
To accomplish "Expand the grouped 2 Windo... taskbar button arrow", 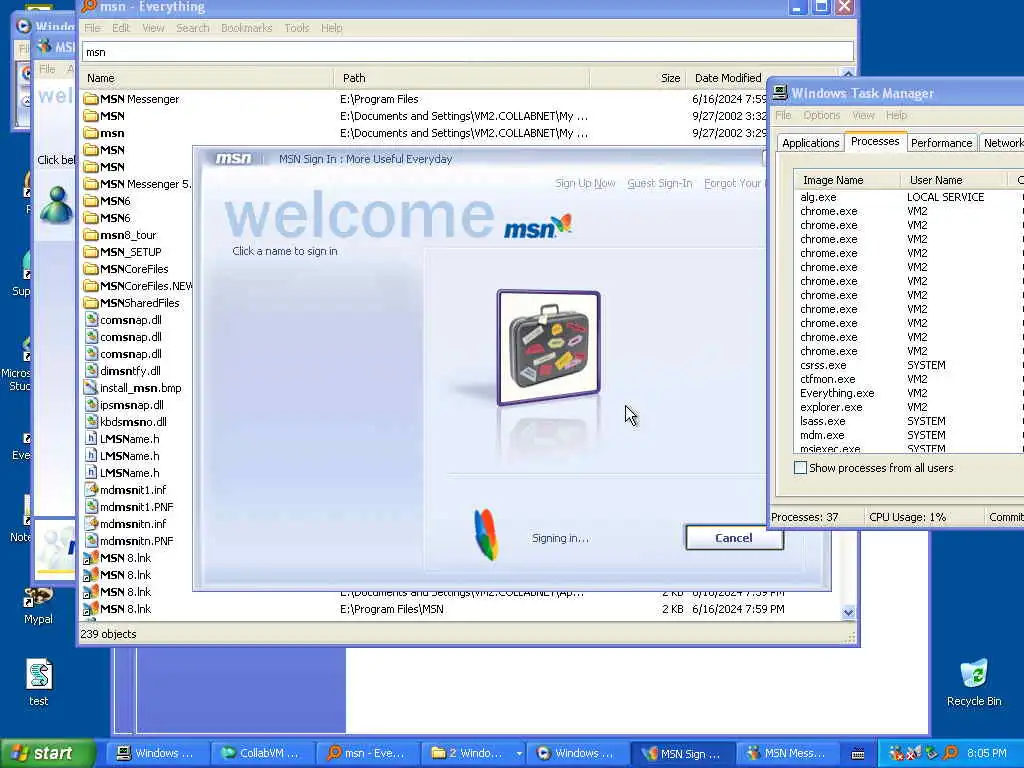I will (x=519, y=754).
